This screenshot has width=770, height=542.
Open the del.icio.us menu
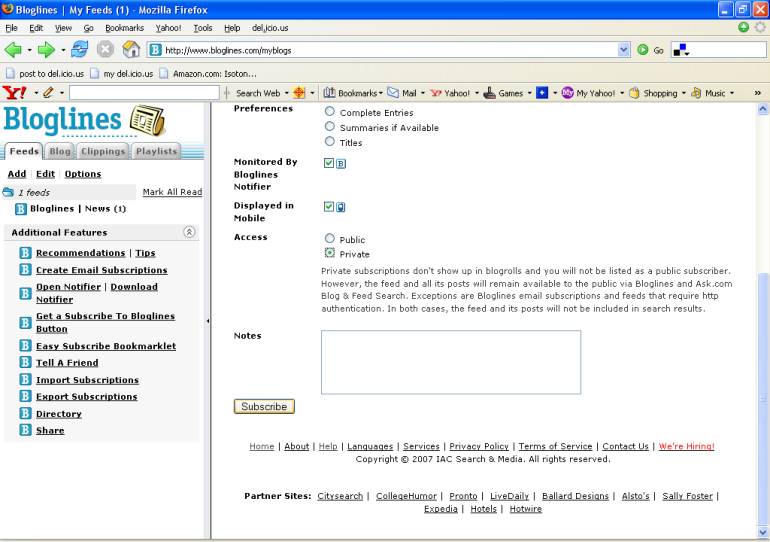click(x=270, y=28)
